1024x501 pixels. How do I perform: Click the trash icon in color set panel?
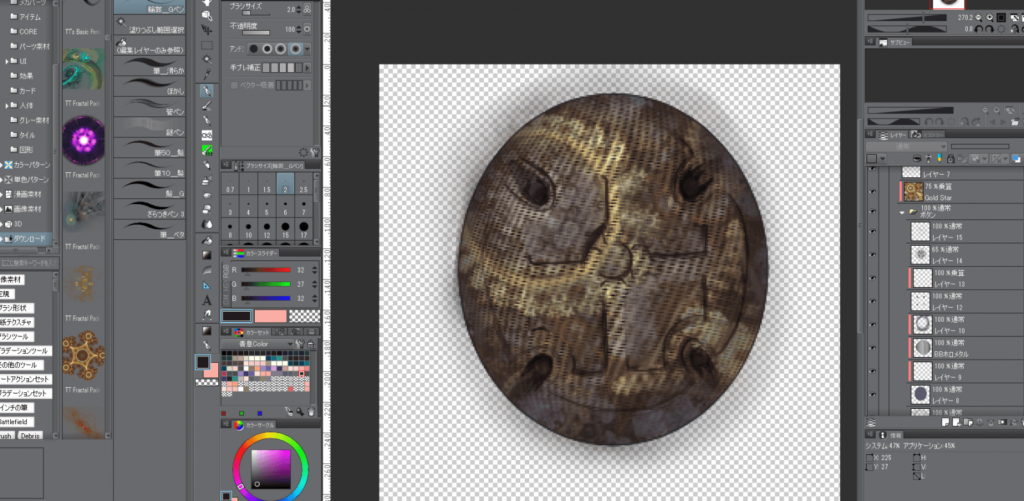tap(313, 411)
